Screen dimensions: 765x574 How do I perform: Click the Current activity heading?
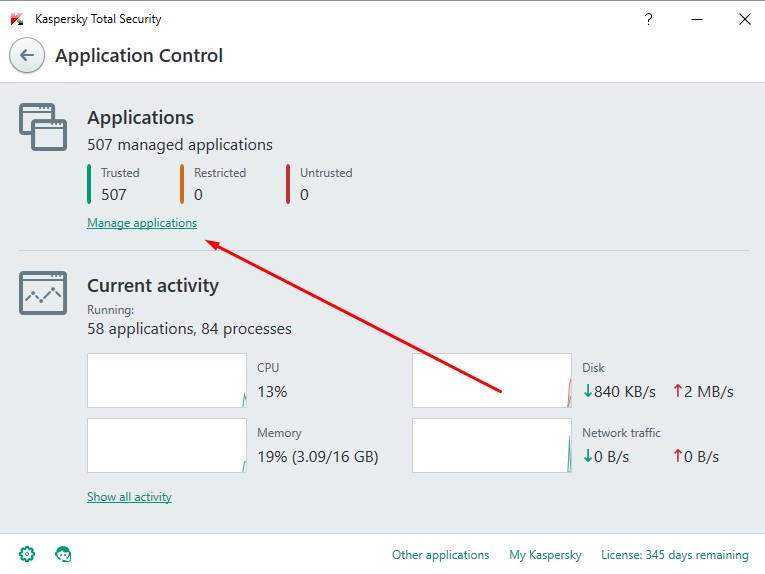[x=153, y=286]
